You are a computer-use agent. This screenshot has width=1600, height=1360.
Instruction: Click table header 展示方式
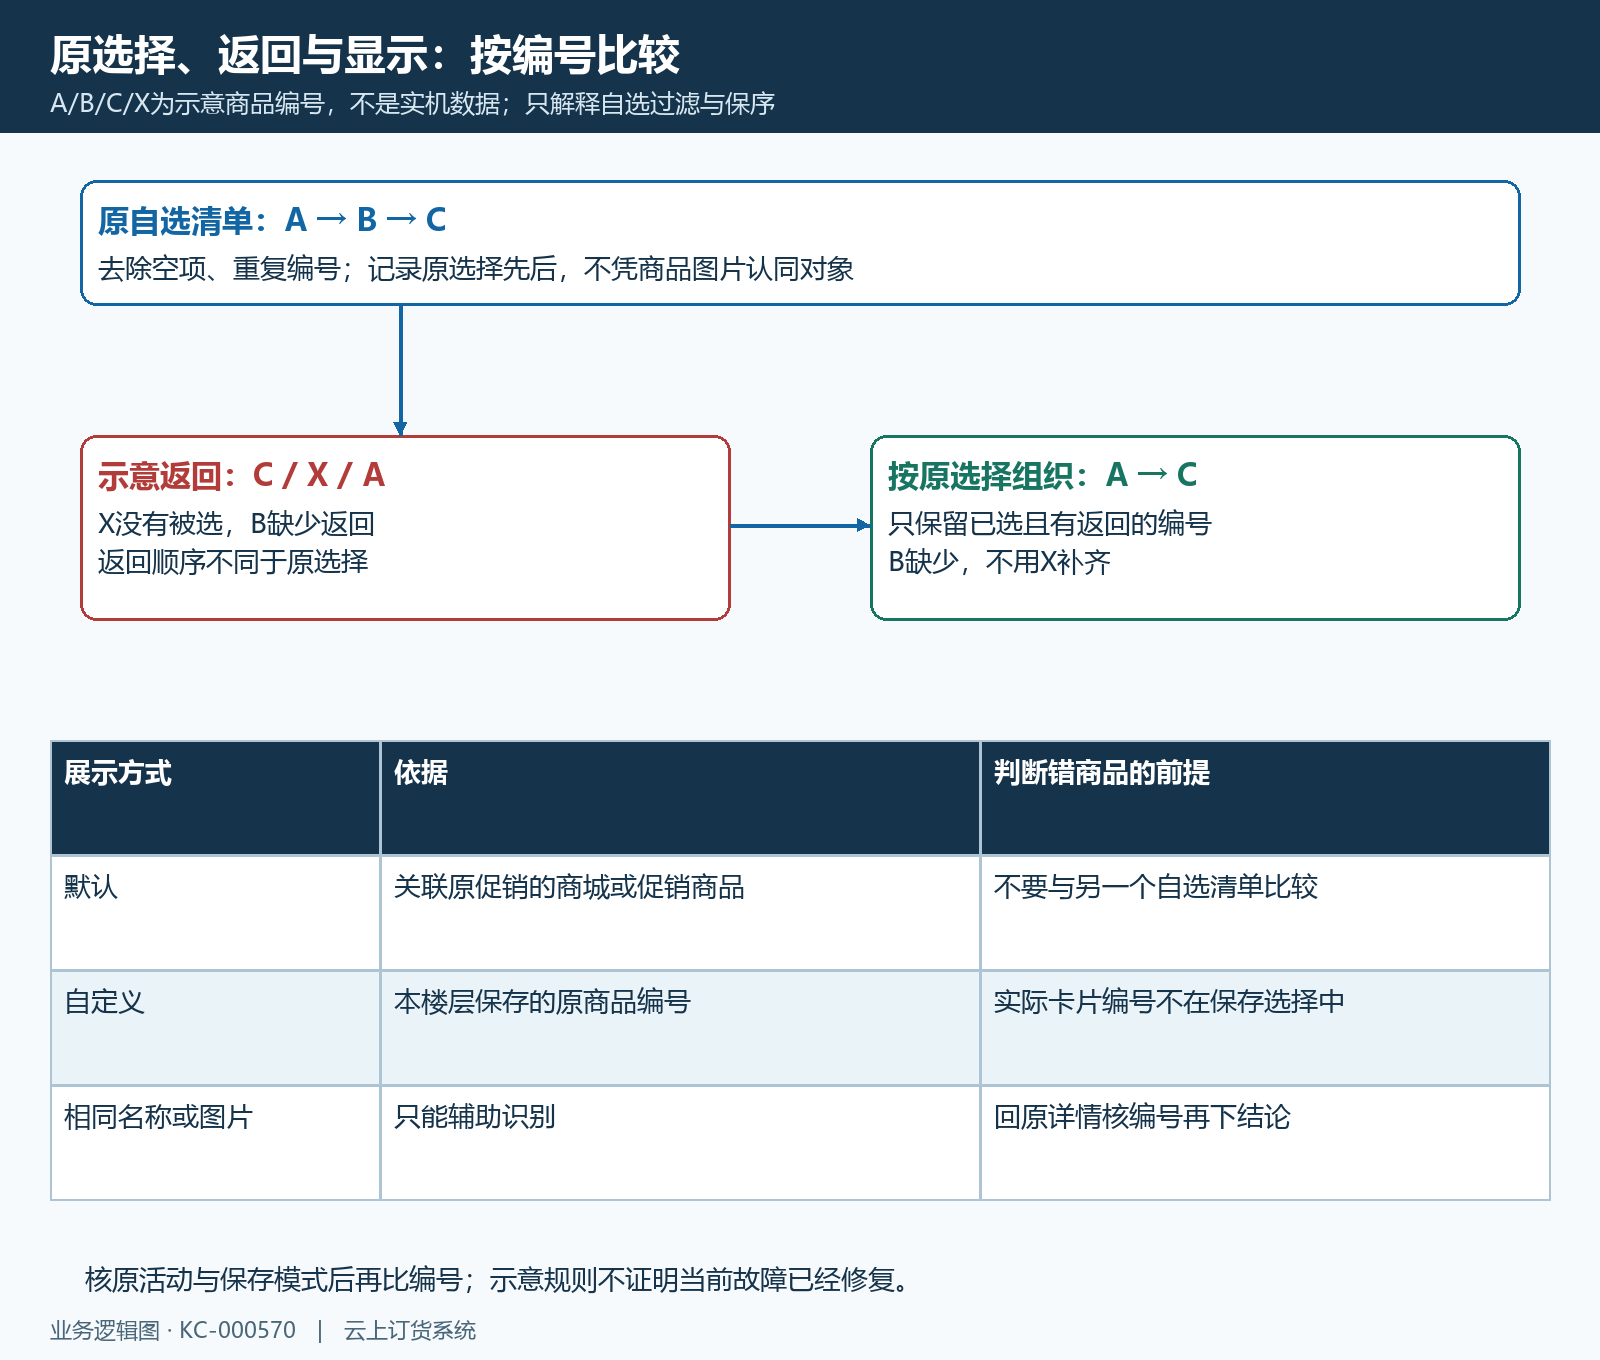coord(215,798)
